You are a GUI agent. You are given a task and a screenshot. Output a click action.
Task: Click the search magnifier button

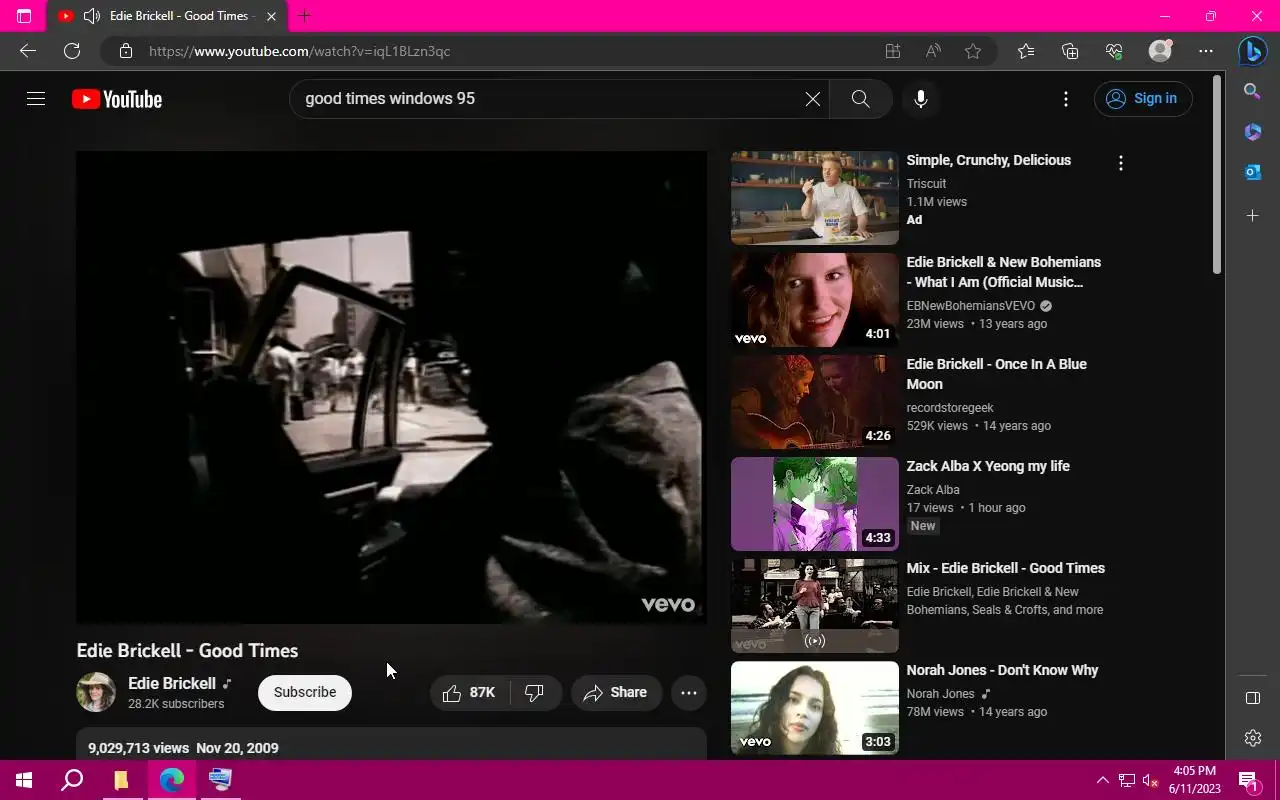pyautogui.click(x=860, y=99)
